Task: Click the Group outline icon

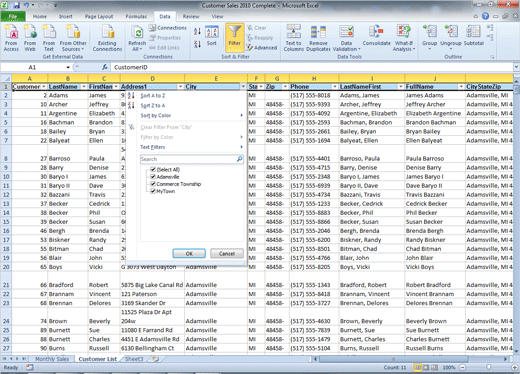Action: tap(429, 37)
